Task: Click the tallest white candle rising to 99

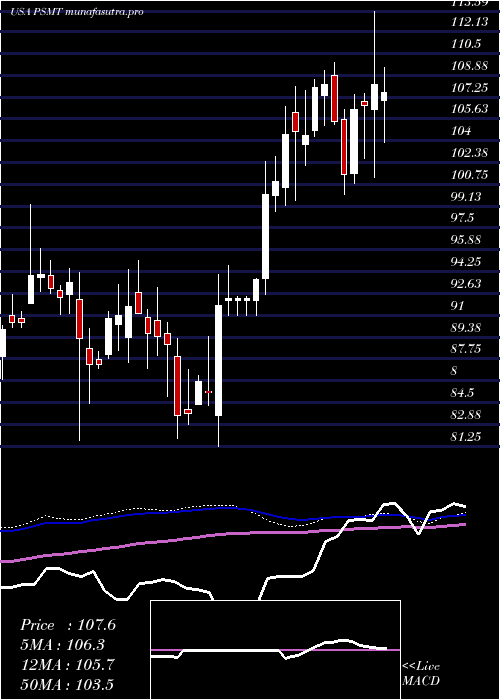Action: tap(265, 237)
